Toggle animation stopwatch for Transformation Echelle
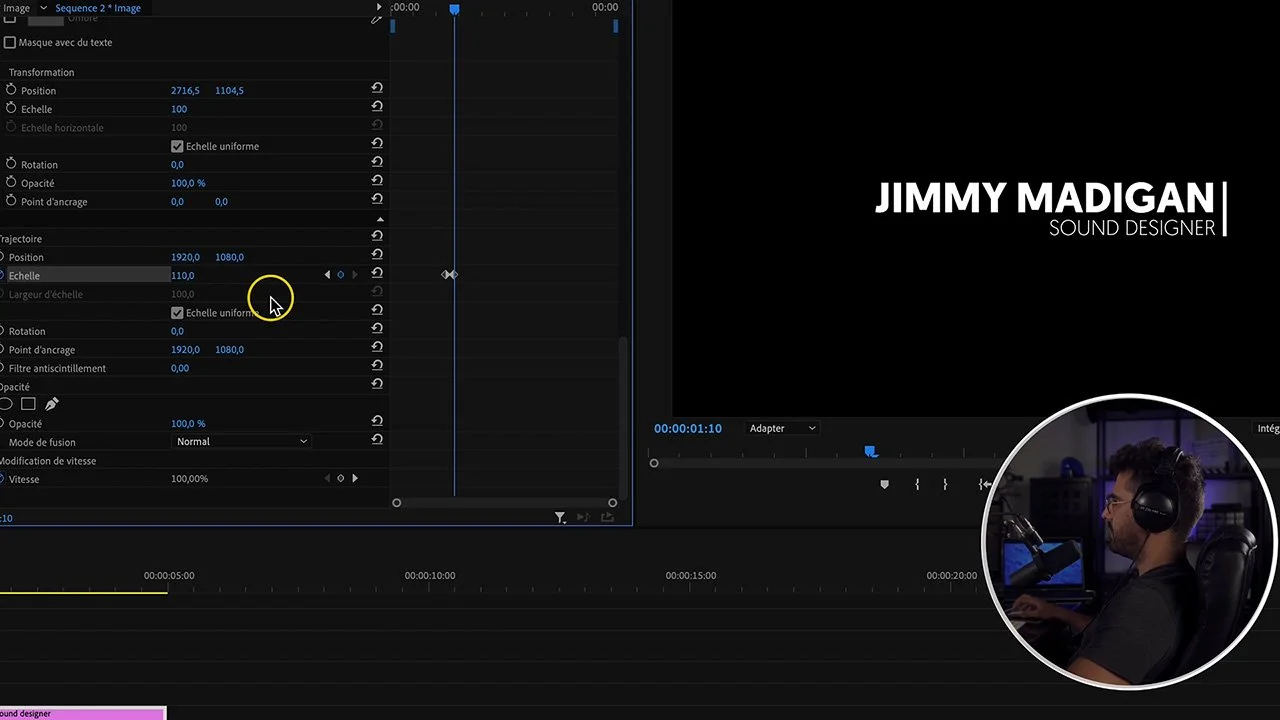Image resolution: width=1280 pixels, height=720 pixels. point(11,108)
